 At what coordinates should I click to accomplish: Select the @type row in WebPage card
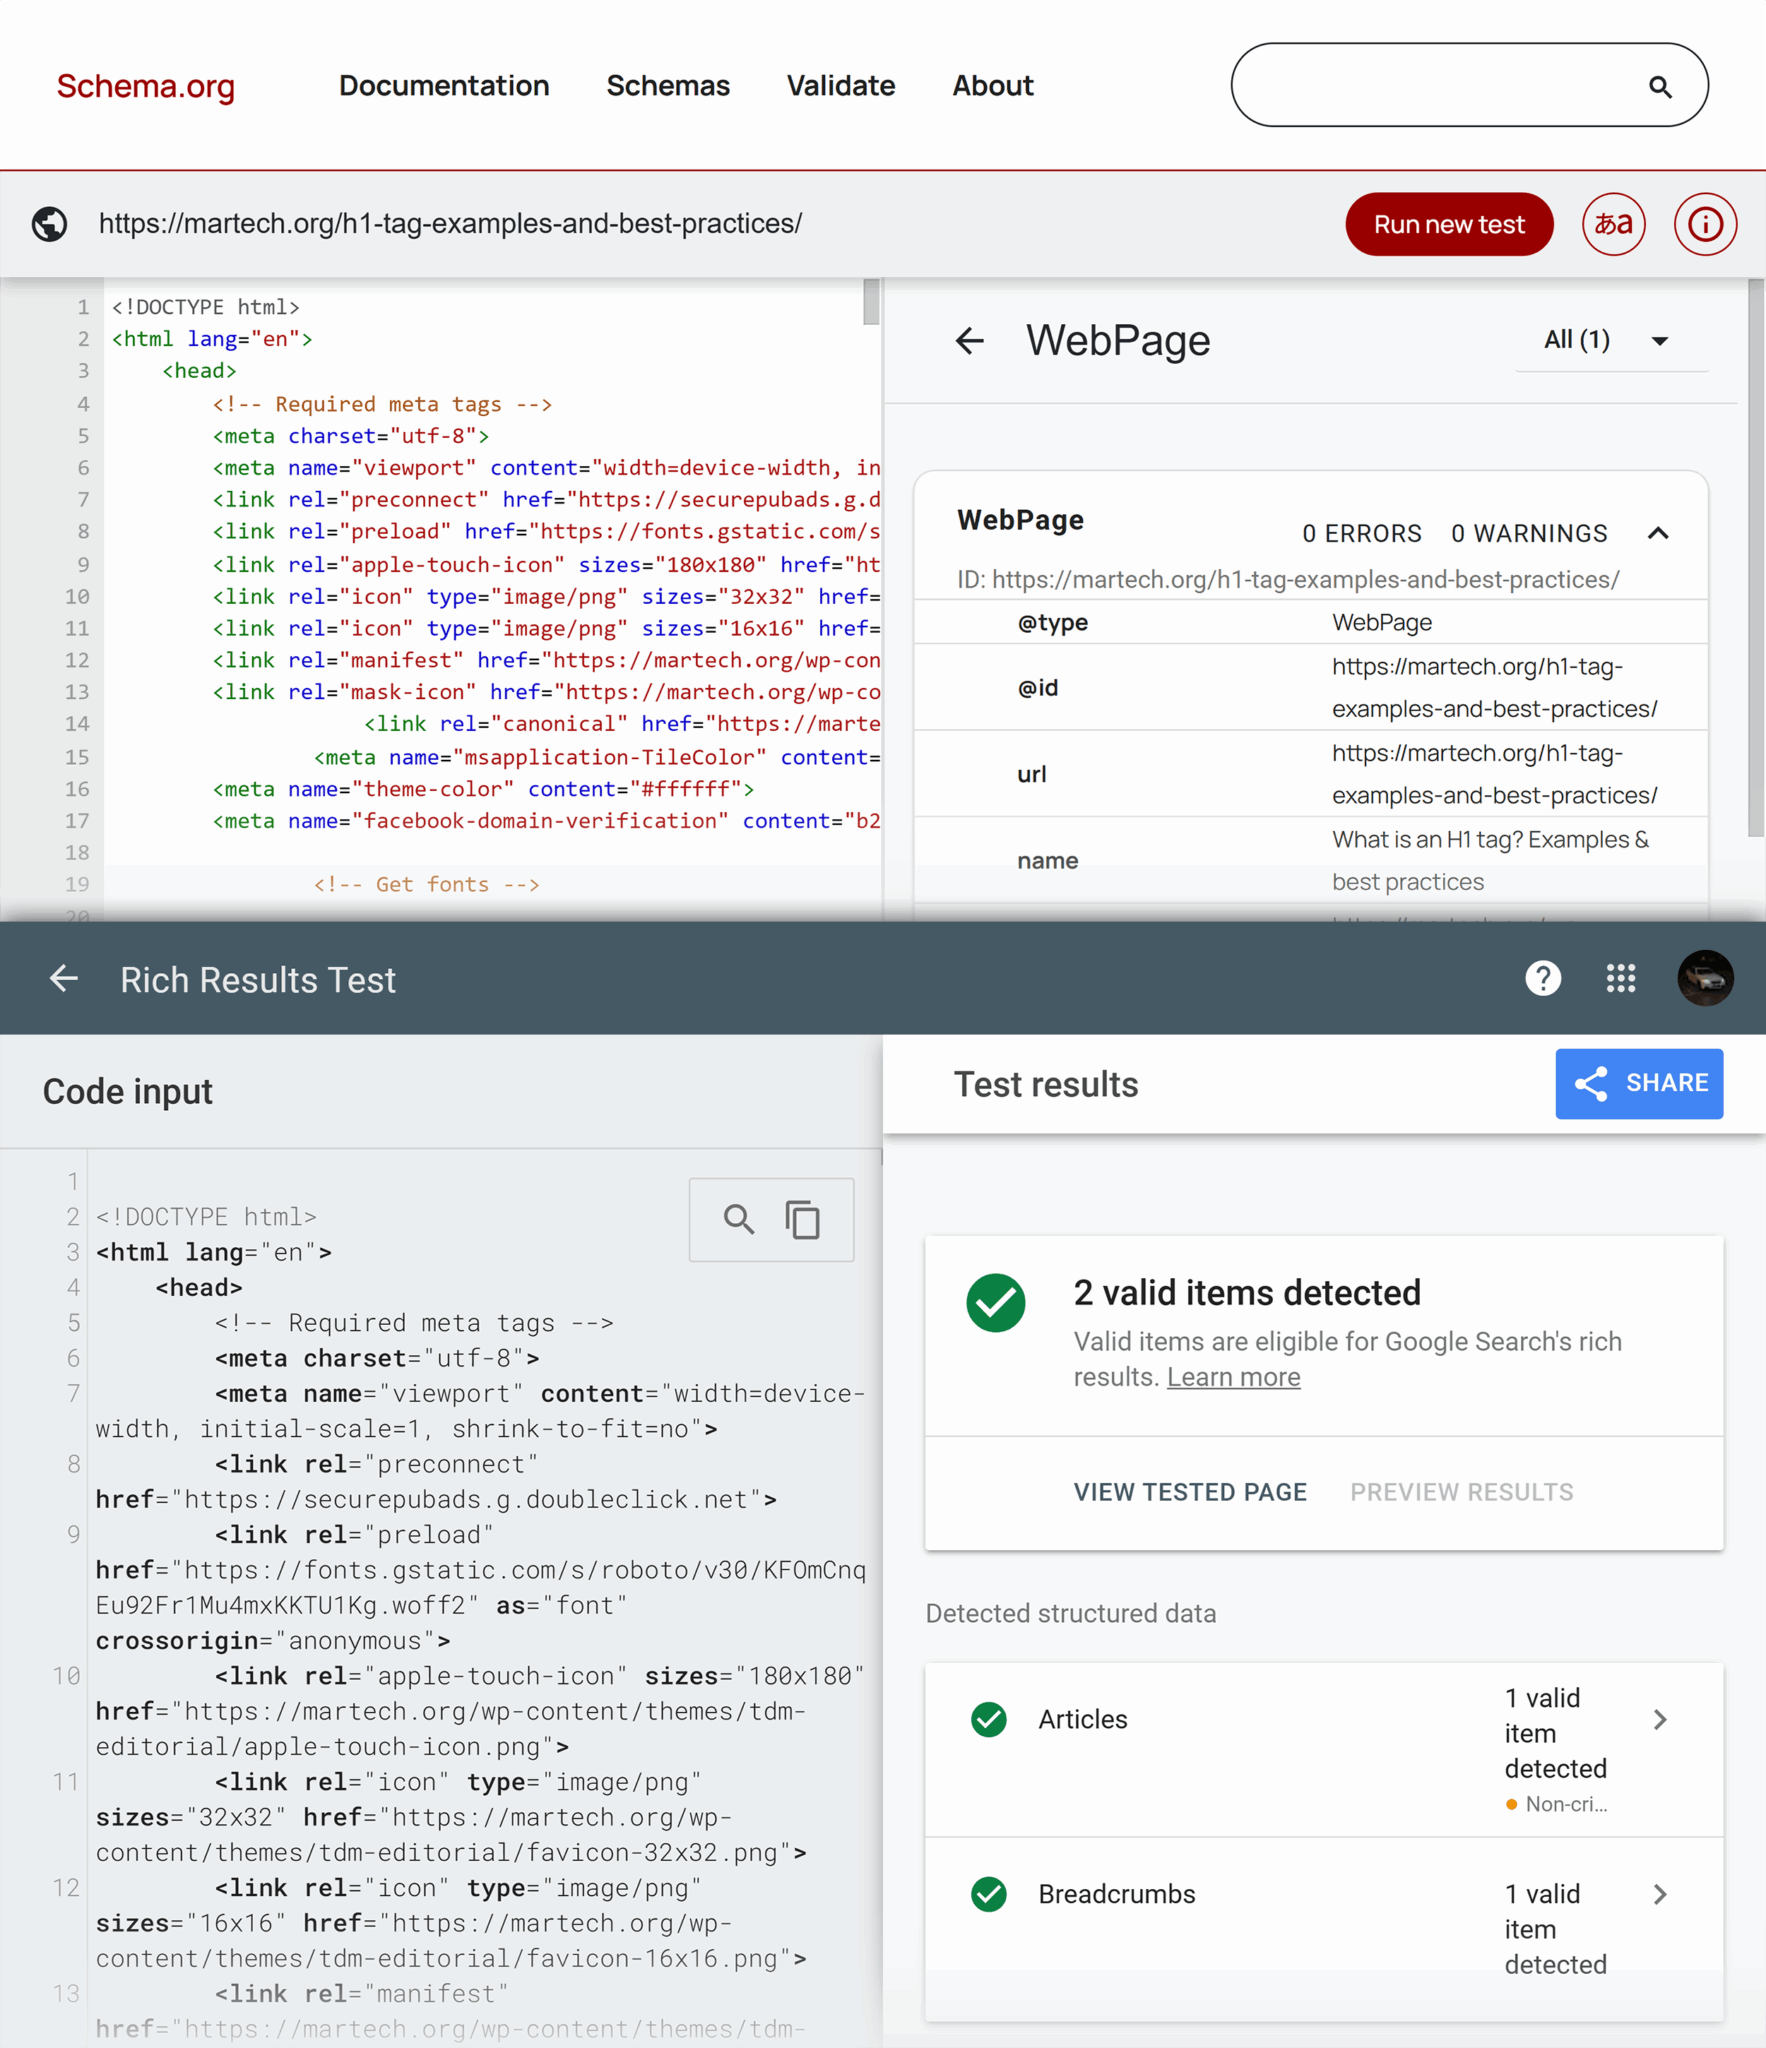click(1311, 622)
